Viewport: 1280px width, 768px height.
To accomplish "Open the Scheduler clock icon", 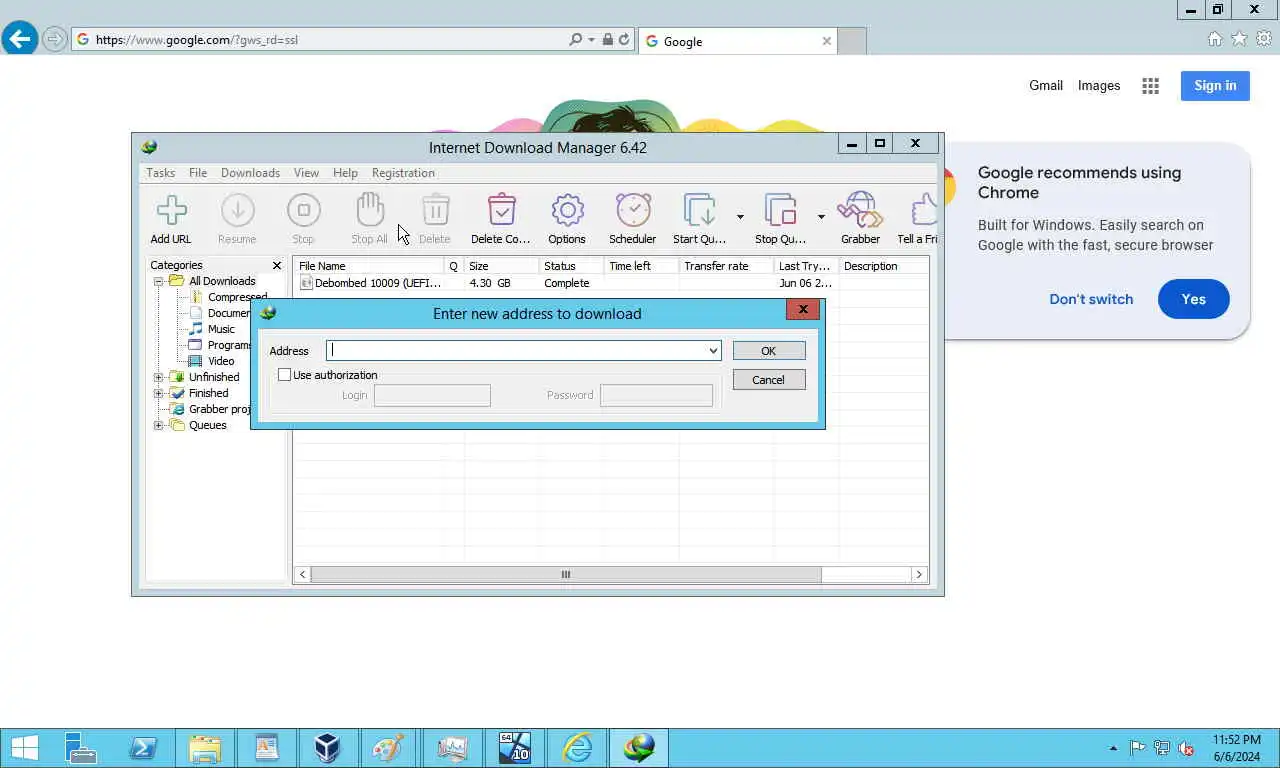I will 633,211.
